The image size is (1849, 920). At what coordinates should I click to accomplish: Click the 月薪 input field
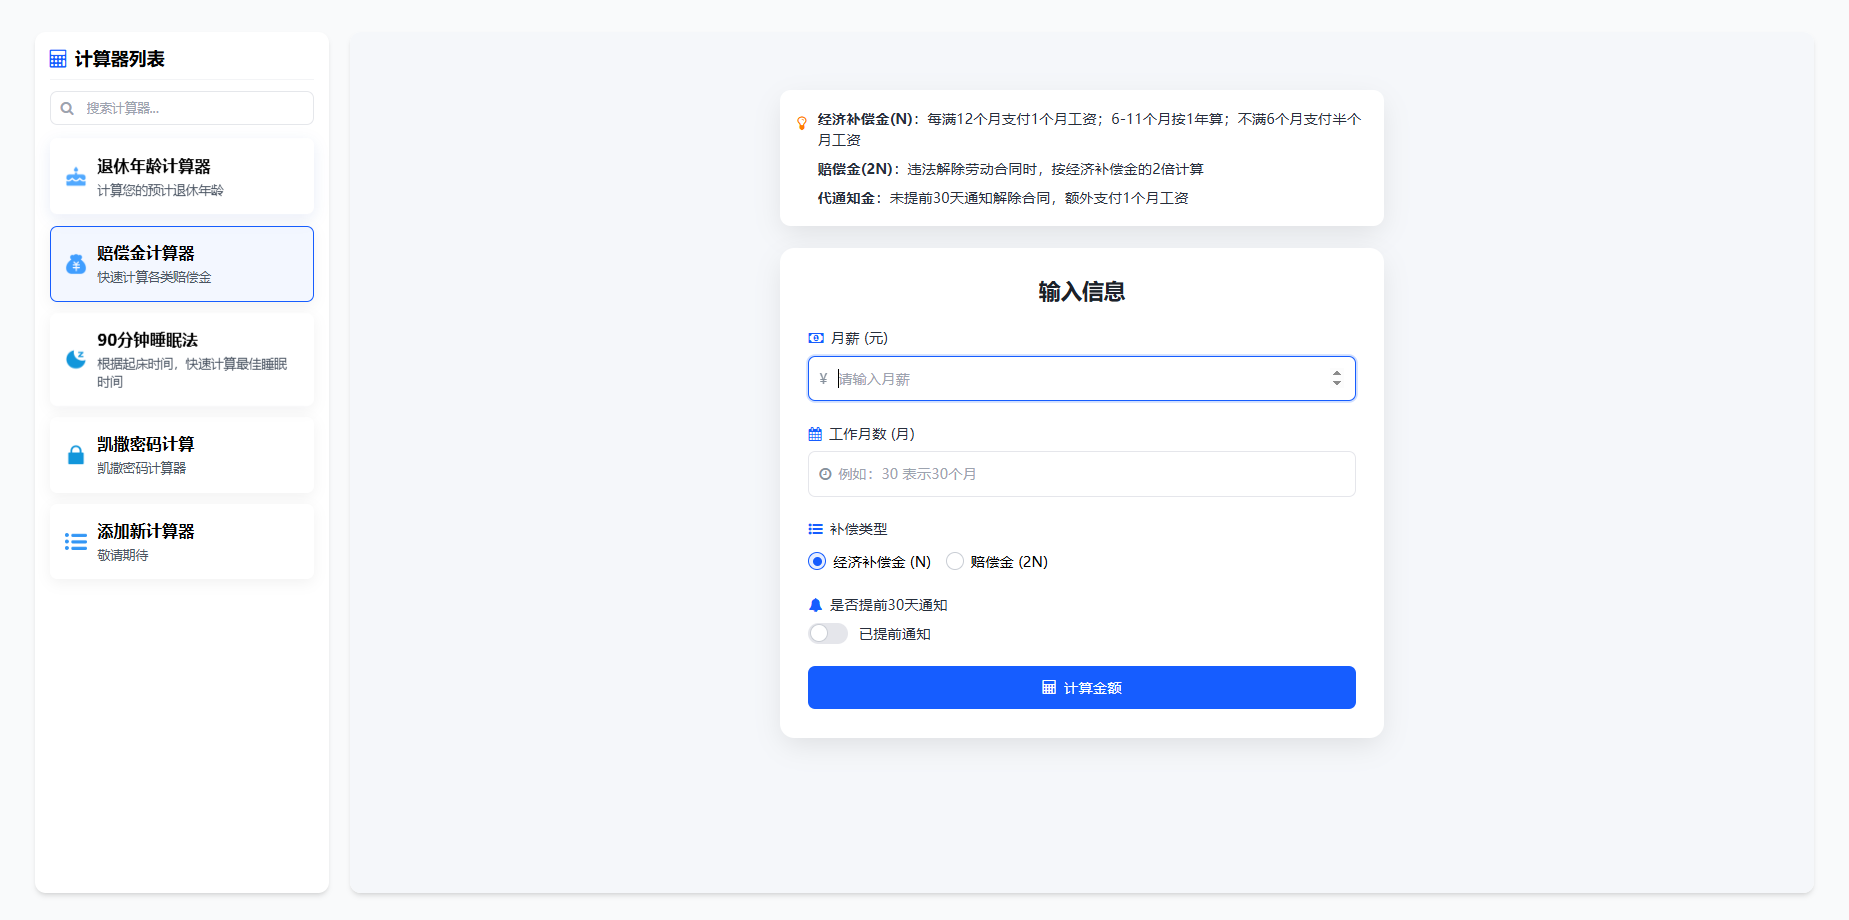pos(1070,379)
